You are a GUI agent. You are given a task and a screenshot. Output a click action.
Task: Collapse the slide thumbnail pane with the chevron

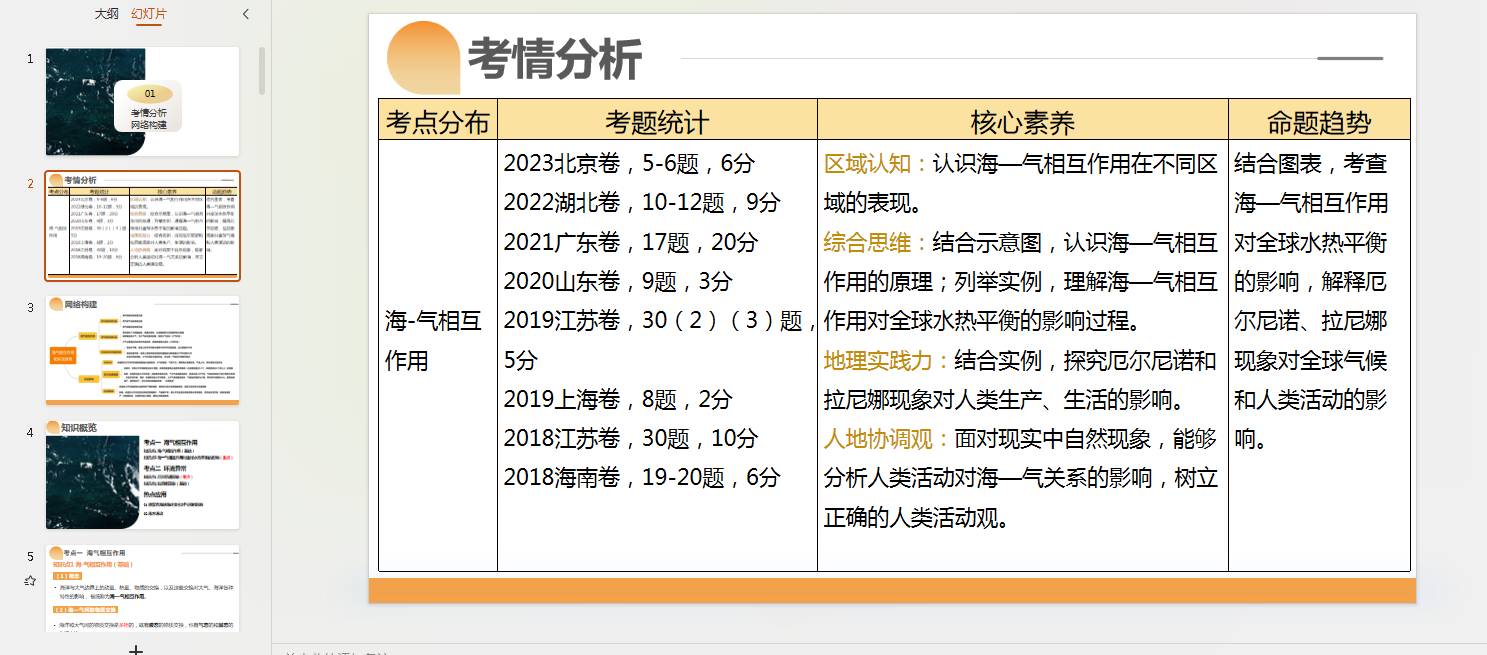(246, 14)
